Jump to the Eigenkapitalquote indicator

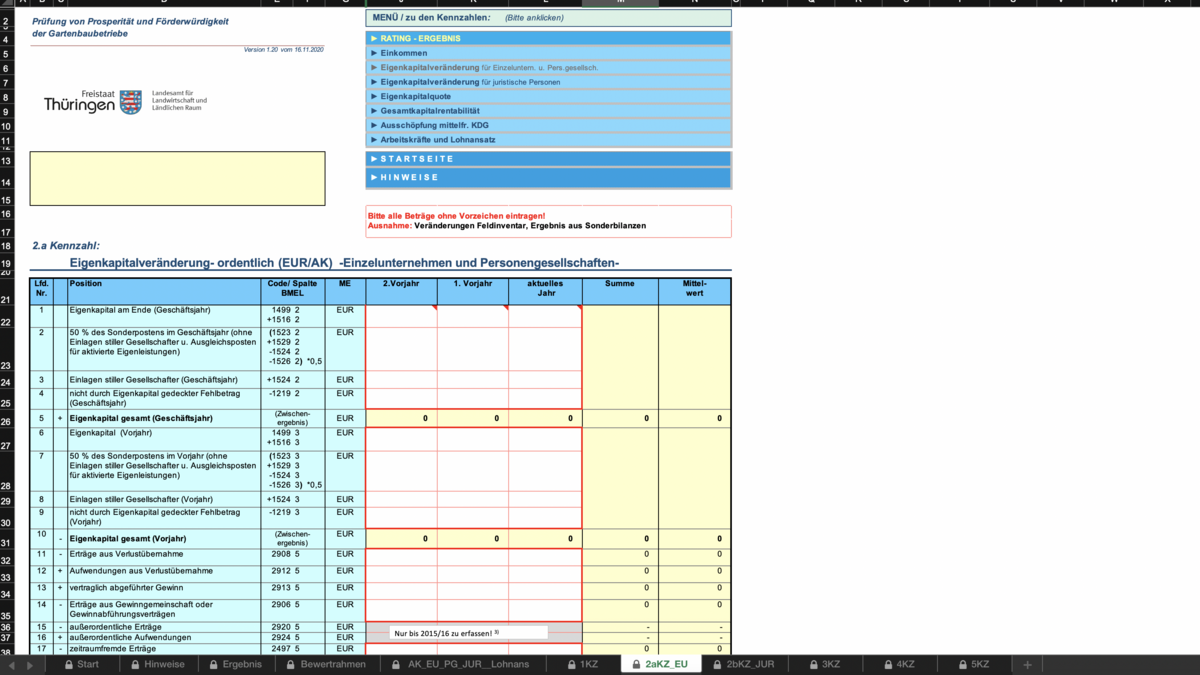pos(548,96)
